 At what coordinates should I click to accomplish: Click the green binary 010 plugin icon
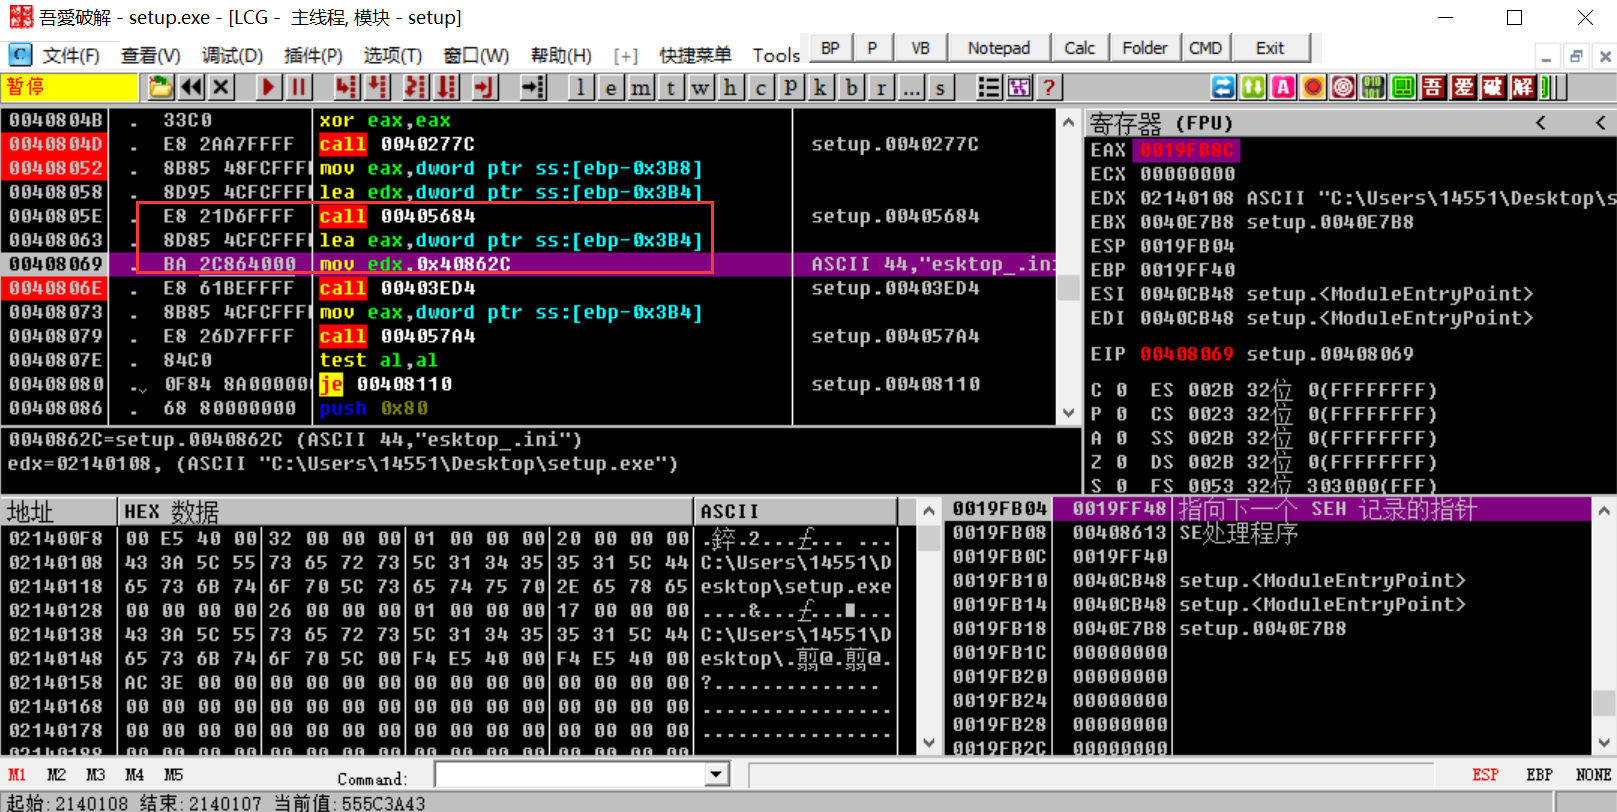pyautogui.click(x=1373, y=88)
